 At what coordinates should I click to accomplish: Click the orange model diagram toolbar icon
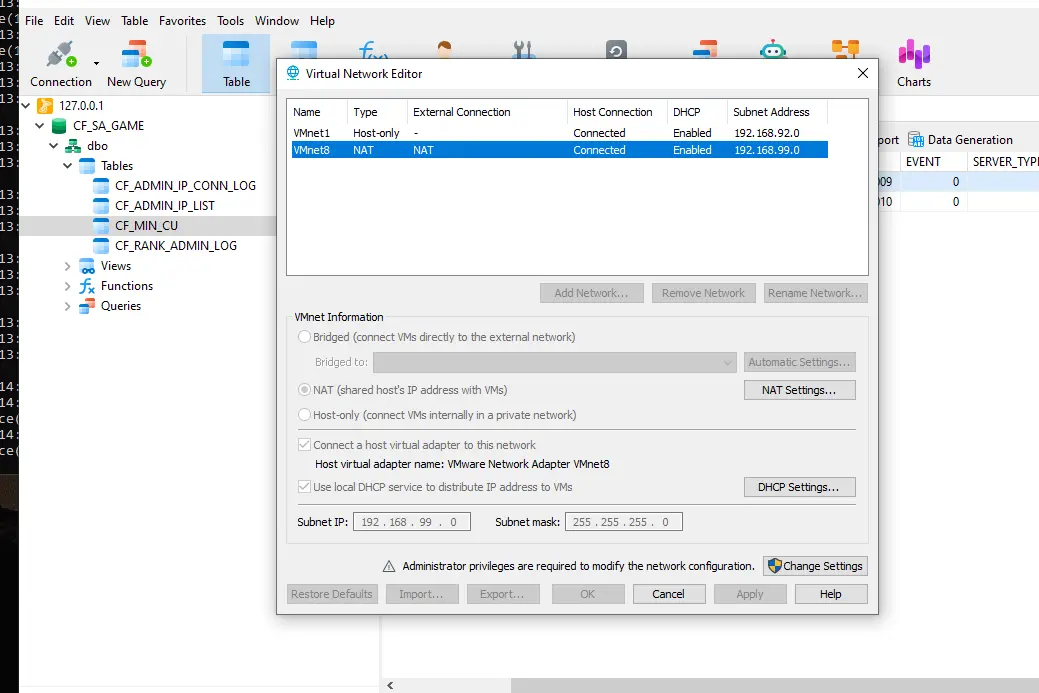click(846, 48)
